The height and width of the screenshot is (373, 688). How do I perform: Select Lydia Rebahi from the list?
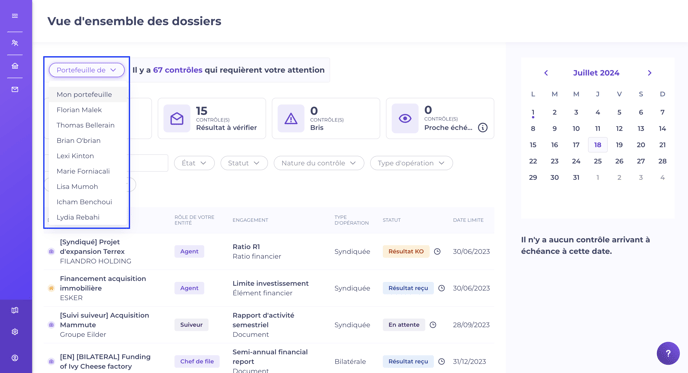tap(87, 217)
